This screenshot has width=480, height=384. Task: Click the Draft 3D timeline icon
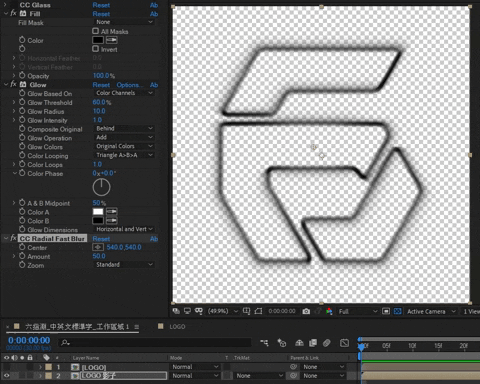(282, 343)
